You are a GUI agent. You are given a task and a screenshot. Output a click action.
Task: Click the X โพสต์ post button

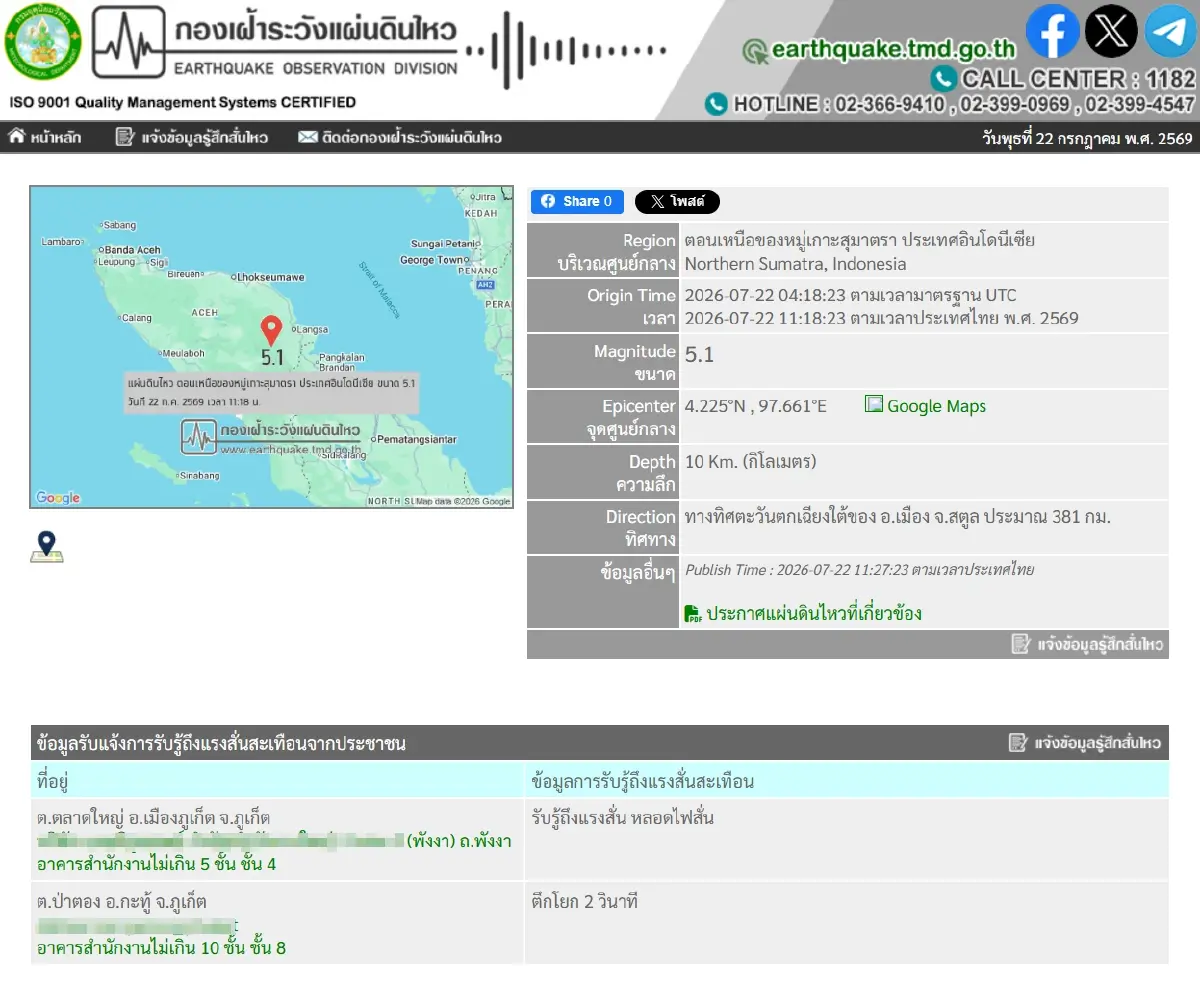tap(677, 201)
